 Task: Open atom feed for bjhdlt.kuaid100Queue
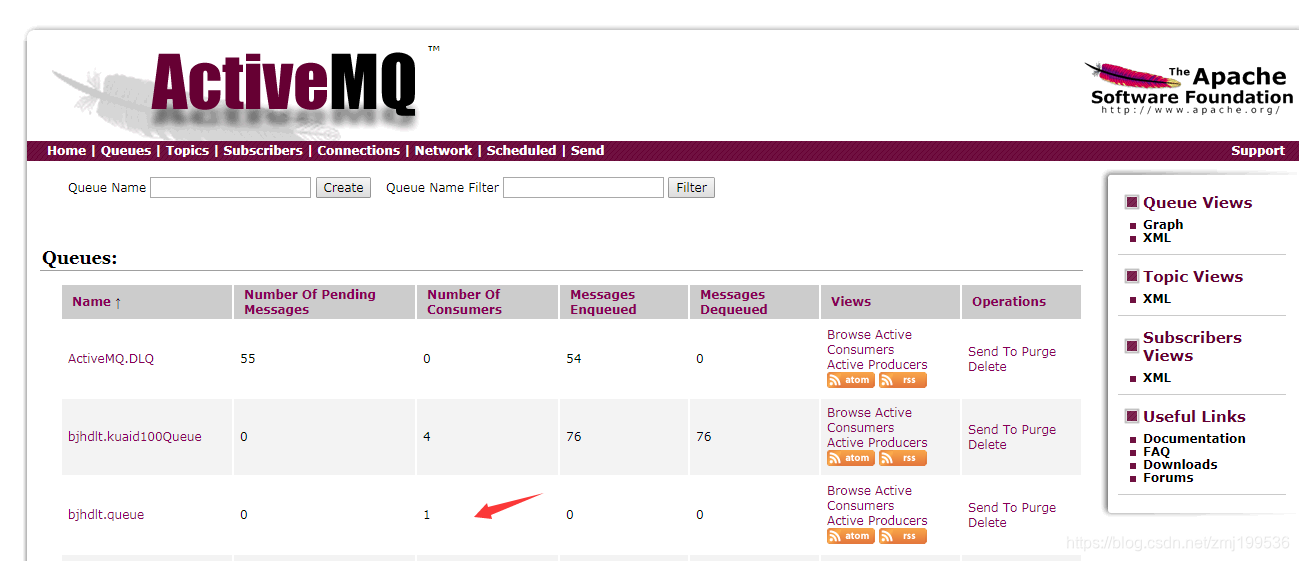851,458
